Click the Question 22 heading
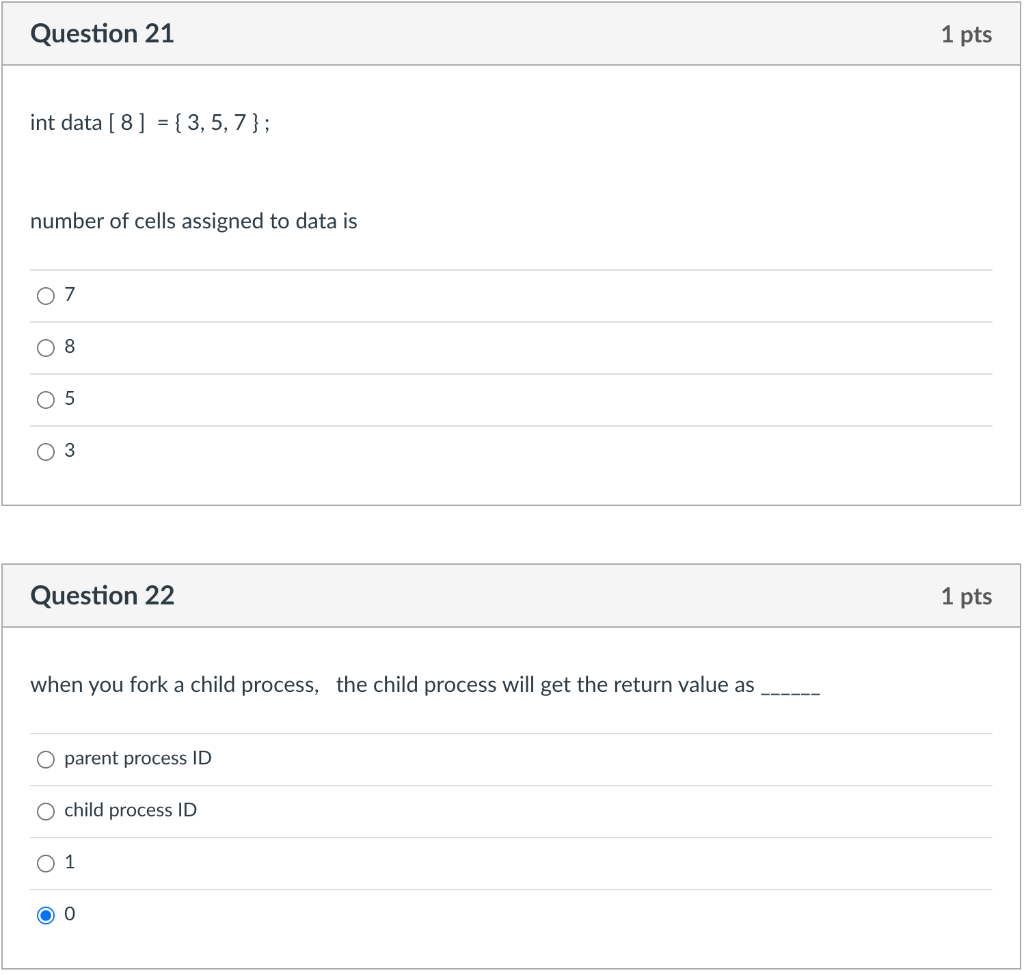Viewport: 1024px width, 975px height. tap(103, 596)
